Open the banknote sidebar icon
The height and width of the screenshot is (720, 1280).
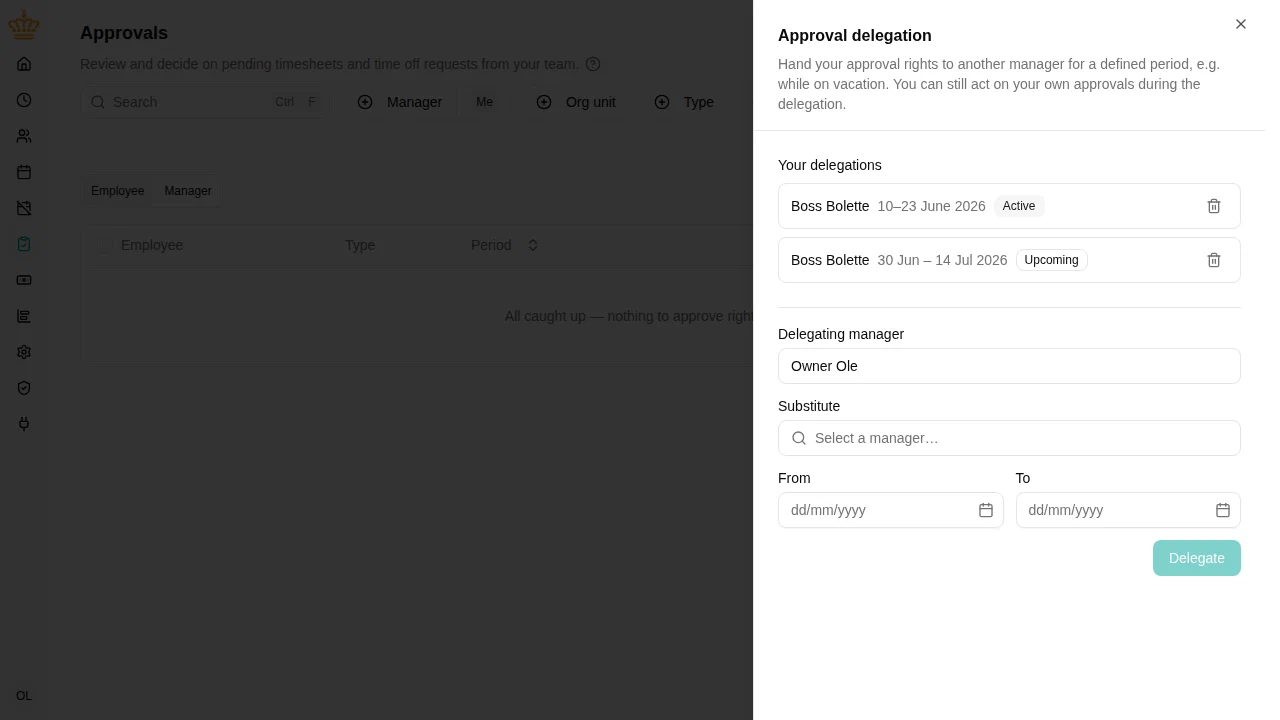pos(24,280)
